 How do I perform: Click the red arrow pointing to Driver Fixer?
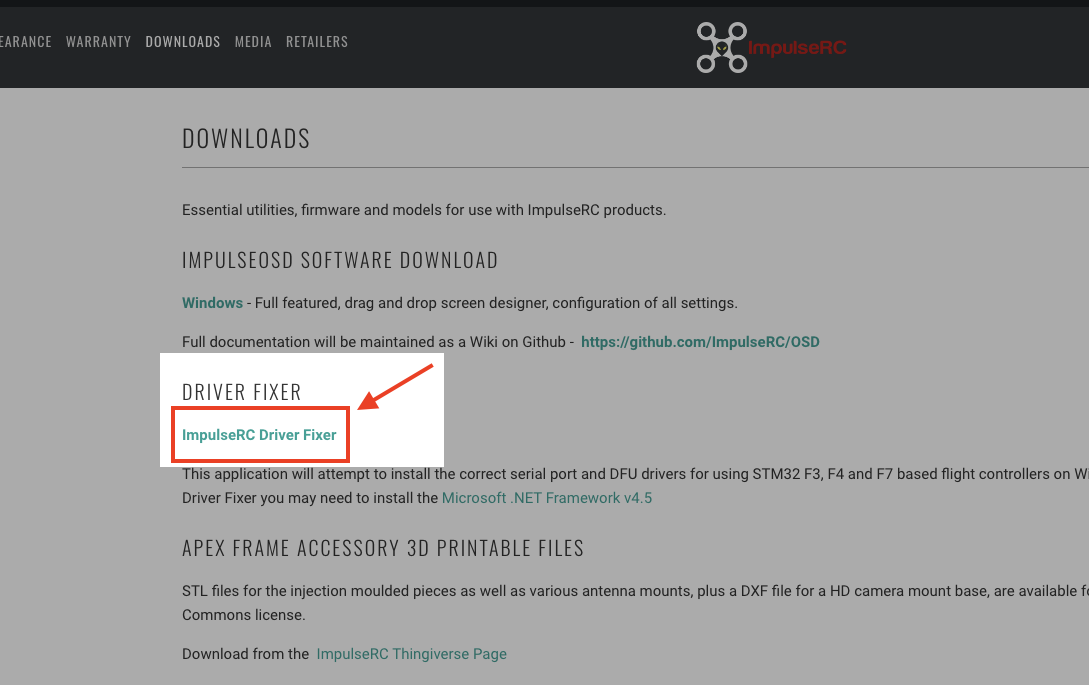395,387
